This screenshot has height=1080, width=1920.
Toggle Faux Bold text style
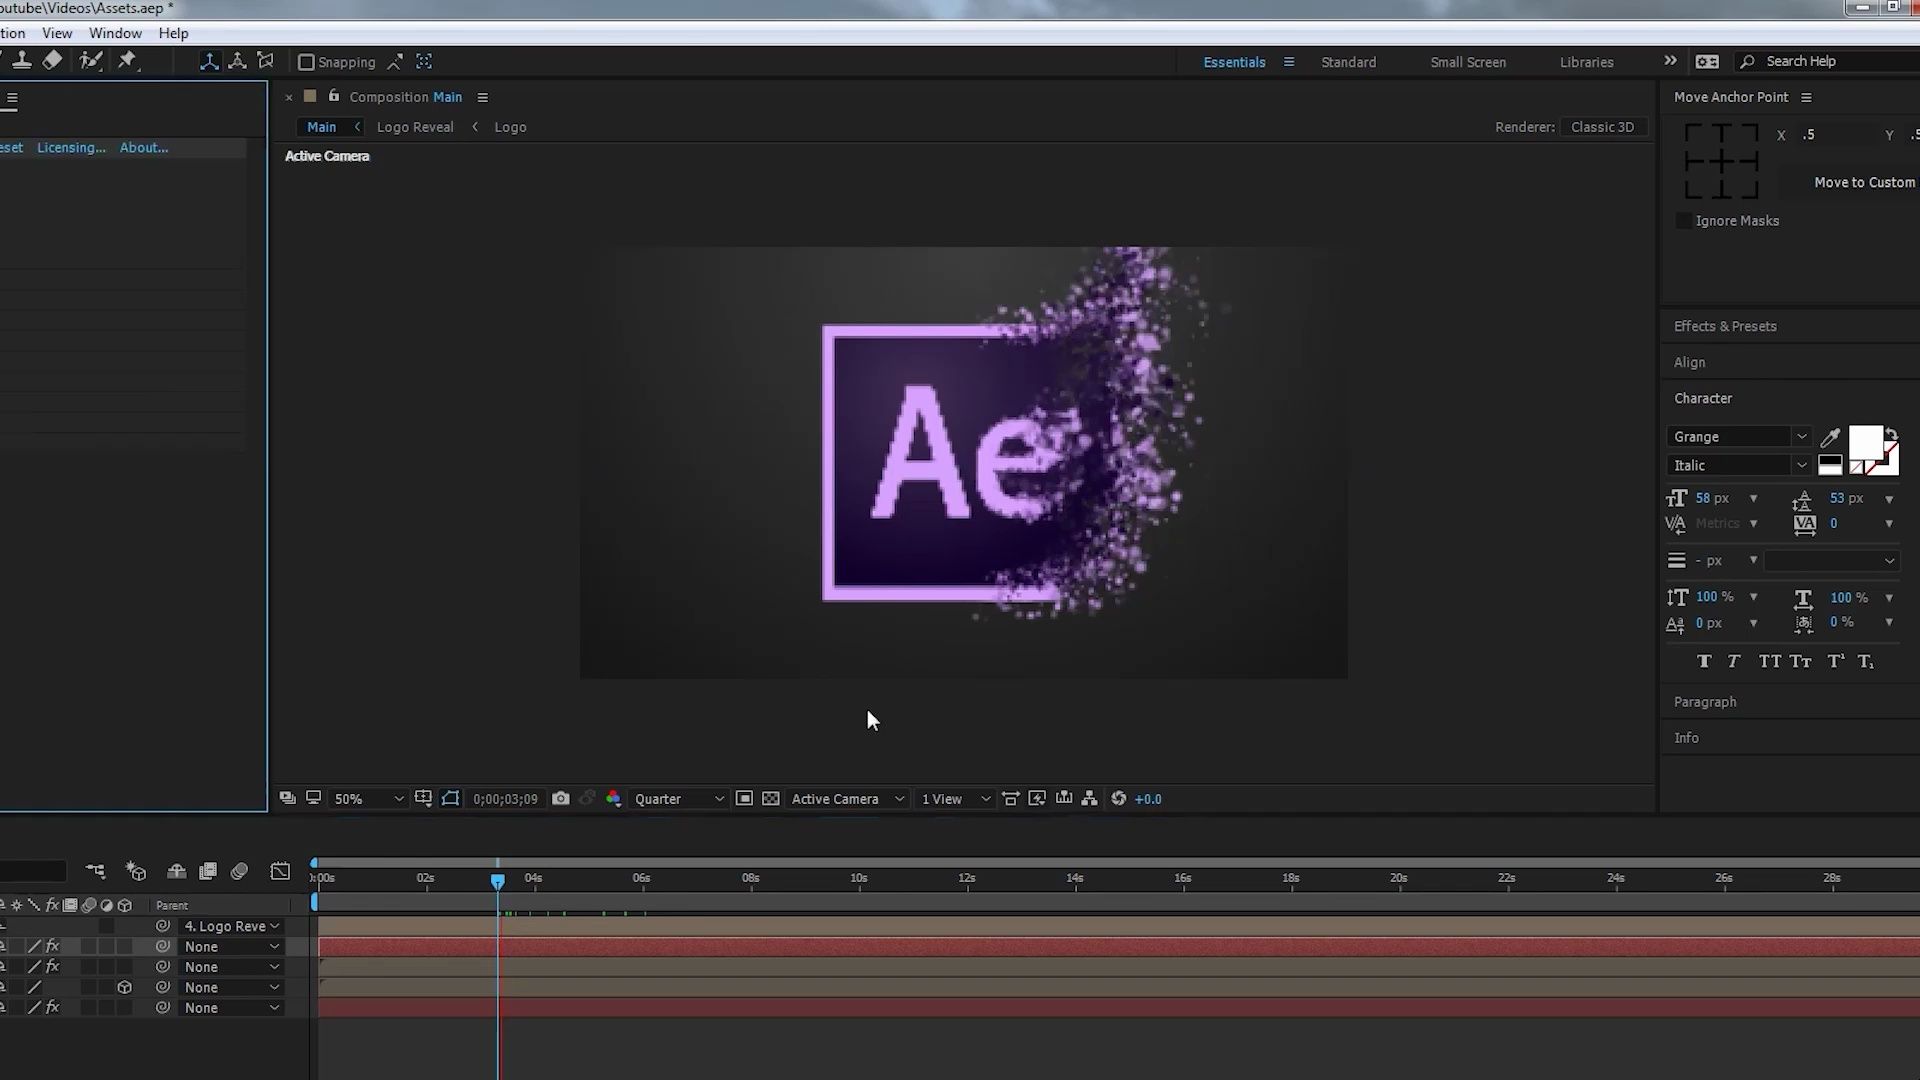pos(1704,661)
